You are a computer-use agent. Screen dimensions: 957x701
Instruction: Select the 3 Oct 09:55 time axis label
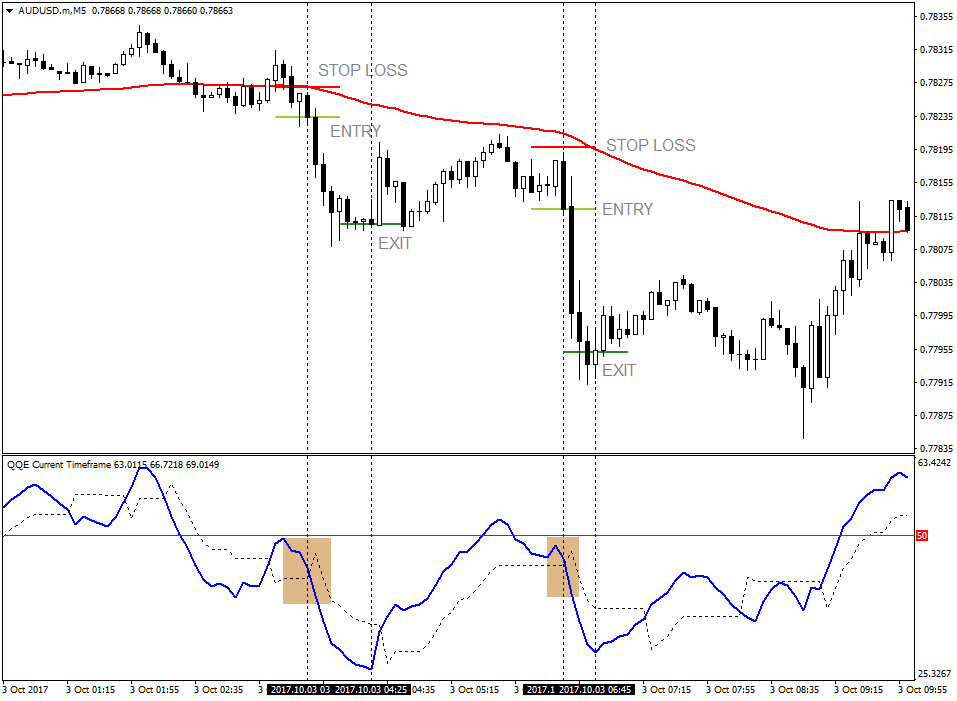point(921,688)
